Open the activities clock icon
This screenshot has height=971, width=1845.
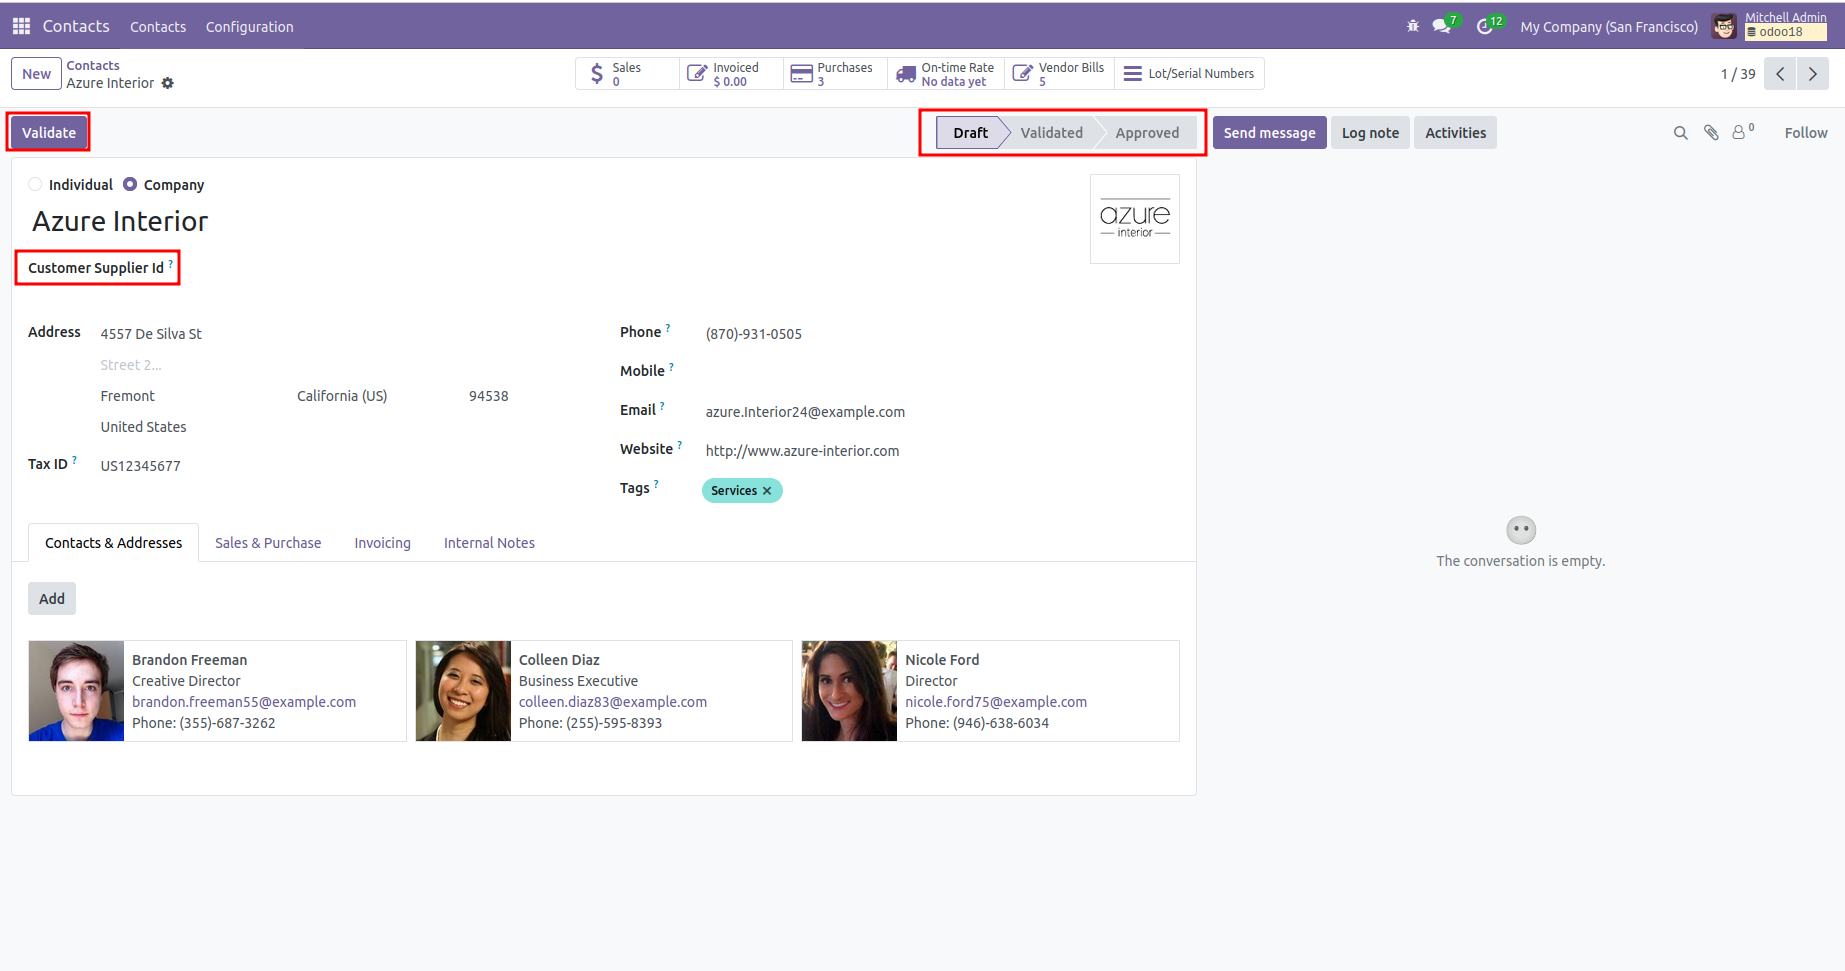coord(1485,26)
